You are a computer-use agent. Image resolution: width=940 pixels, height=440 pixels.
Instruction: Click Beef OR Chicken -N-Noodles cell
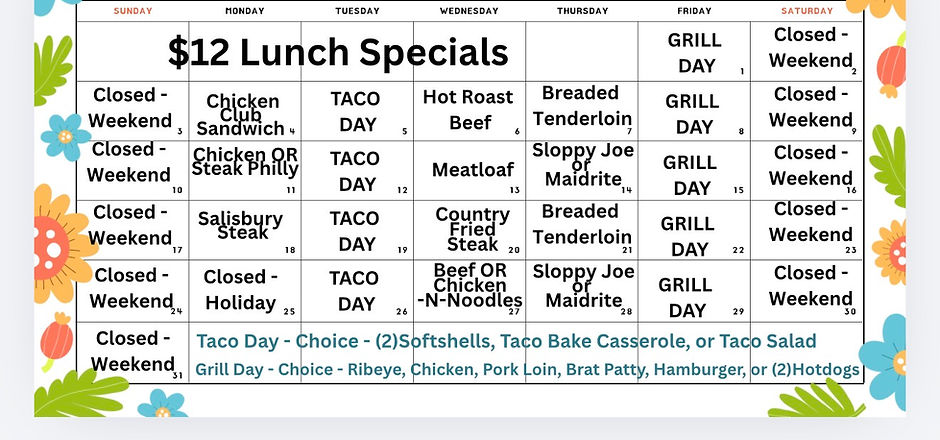click(469, 291)
